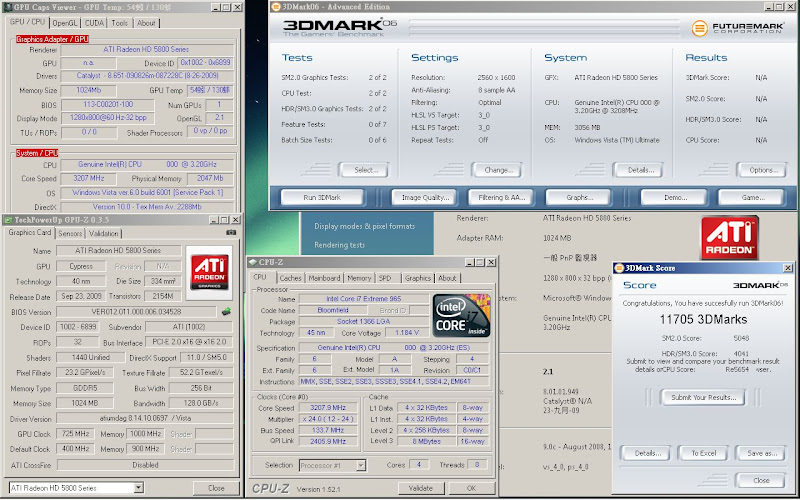The width and height of the screenshot is (800, 500).
Task: Click Details... in 3DMark Score dialog
Action: 646,453
